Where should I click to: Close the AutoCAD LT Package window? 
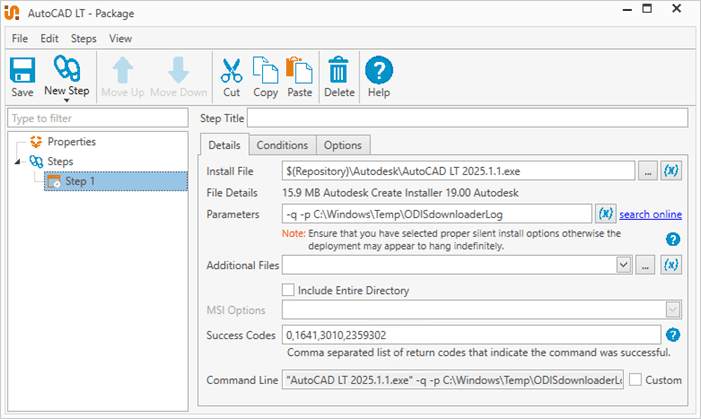point(676,8)
